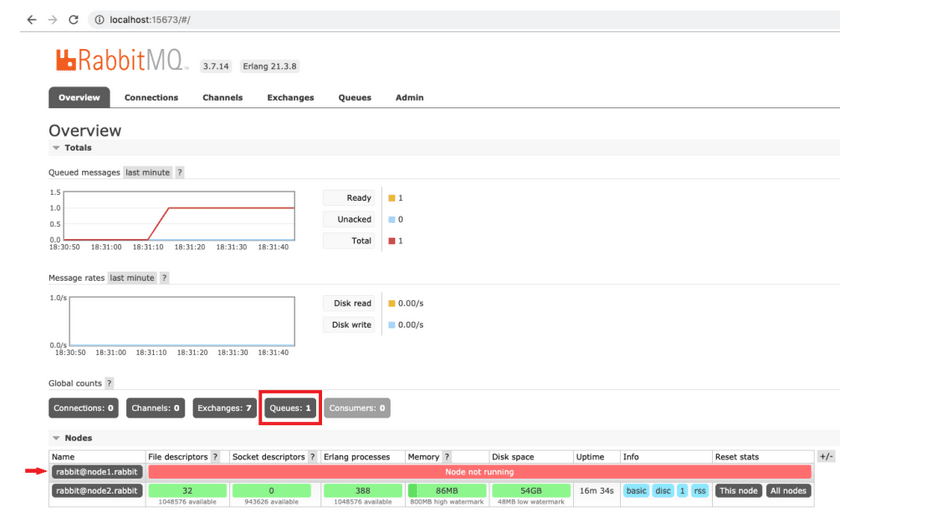The height and width of the screenshot is (526, 937).
Task: Open help for Socket descriptors column
Action: [x=313, y=457]
